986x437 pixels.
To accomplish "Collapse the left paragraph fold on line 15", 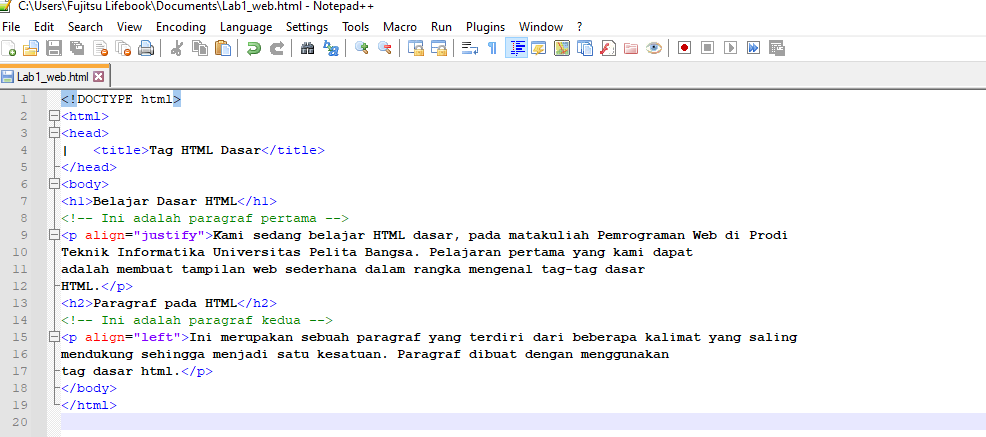I will [53, 337].
